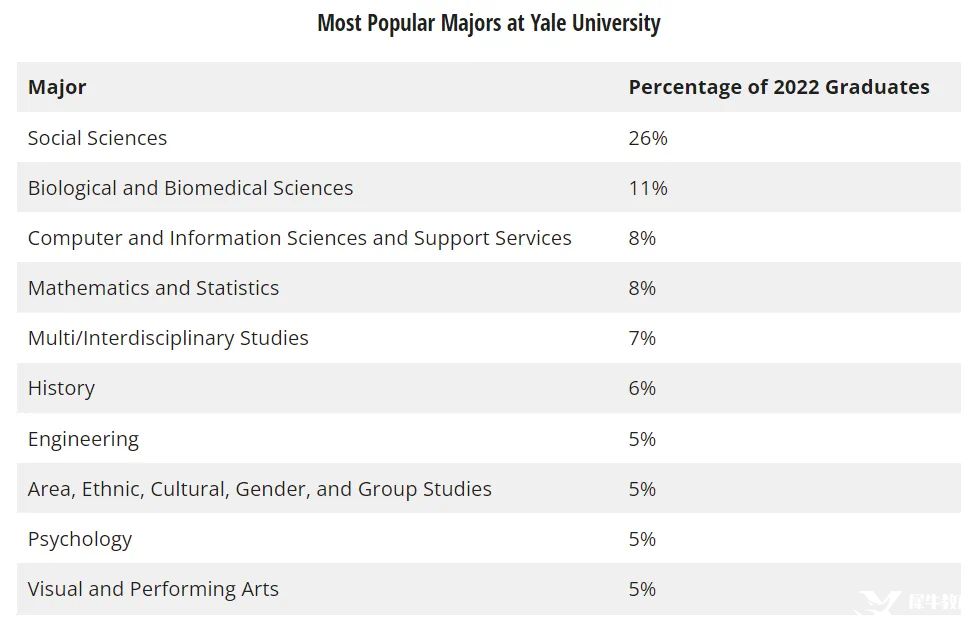
Task: Select the "Percentage of 2022 Graduates" header
Action: click(x=778, y=87)
